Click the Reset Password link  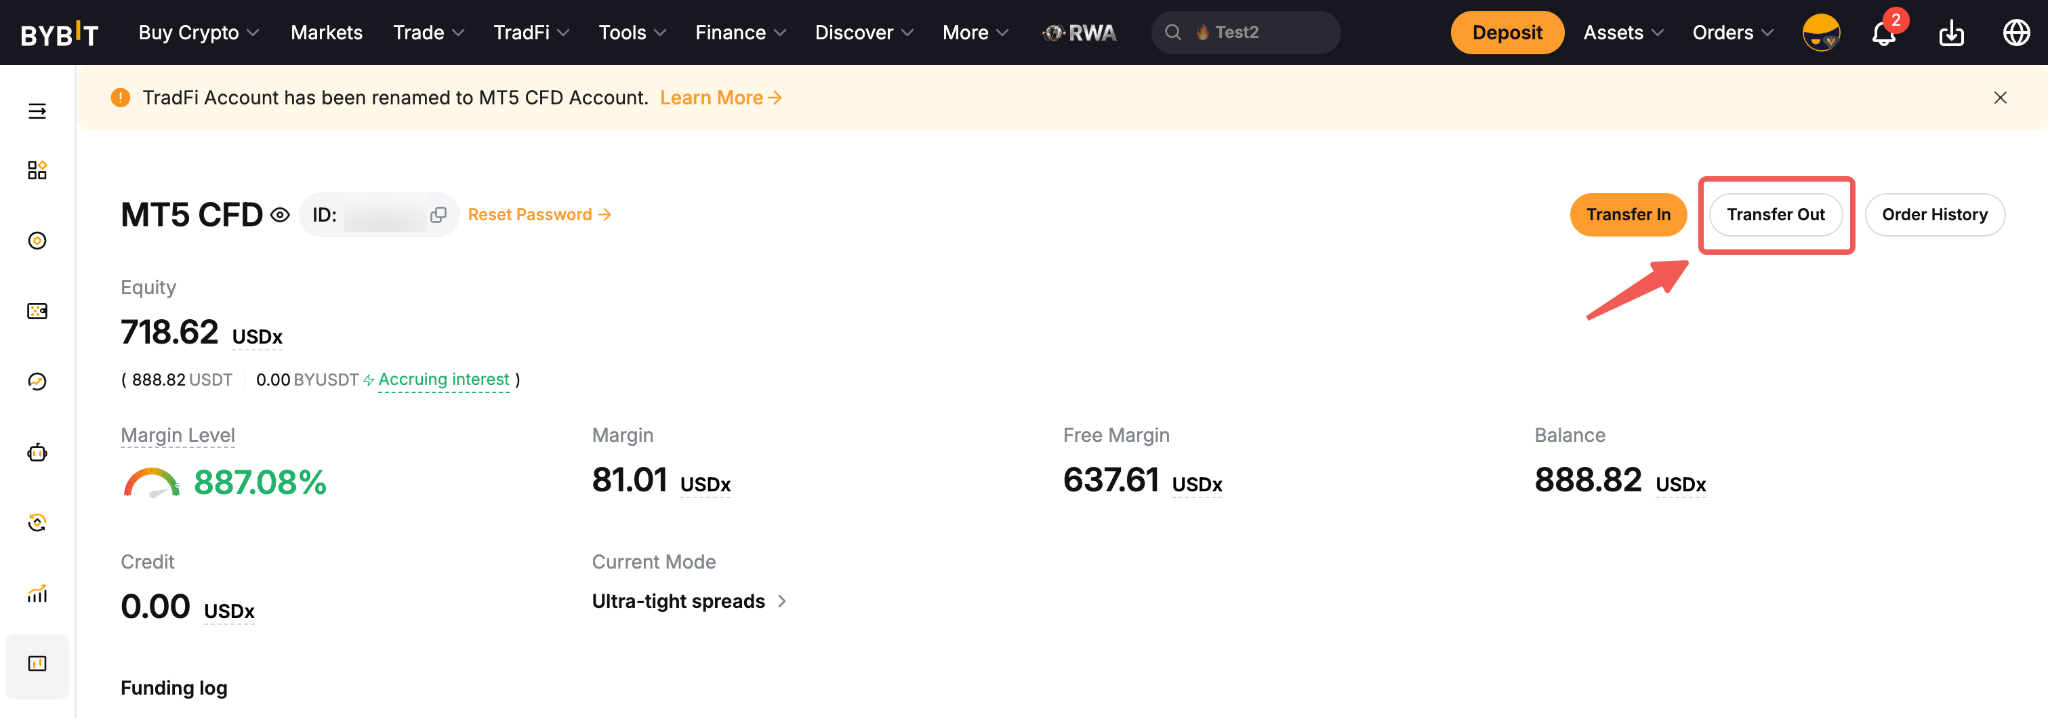pos(540,215)
